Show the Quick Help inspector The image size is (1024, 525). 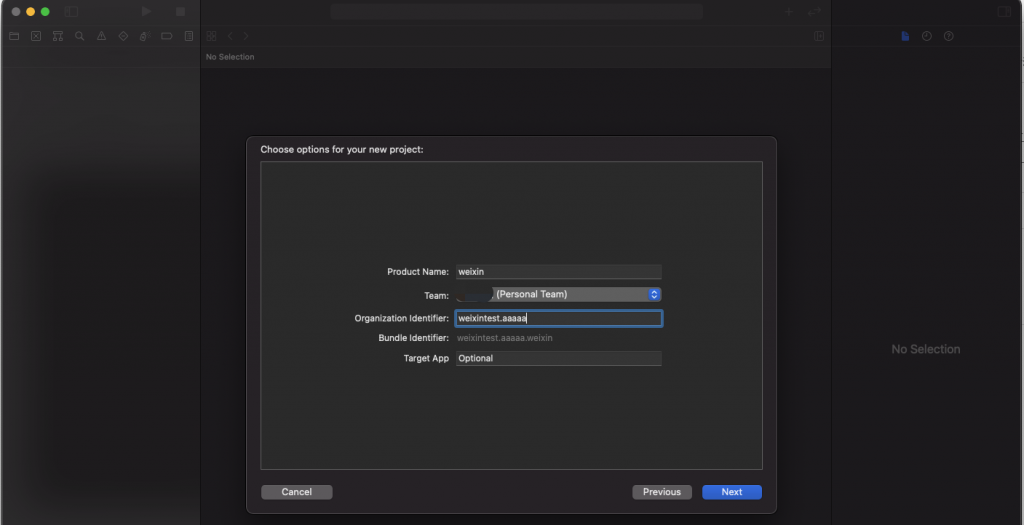(948, 36)
